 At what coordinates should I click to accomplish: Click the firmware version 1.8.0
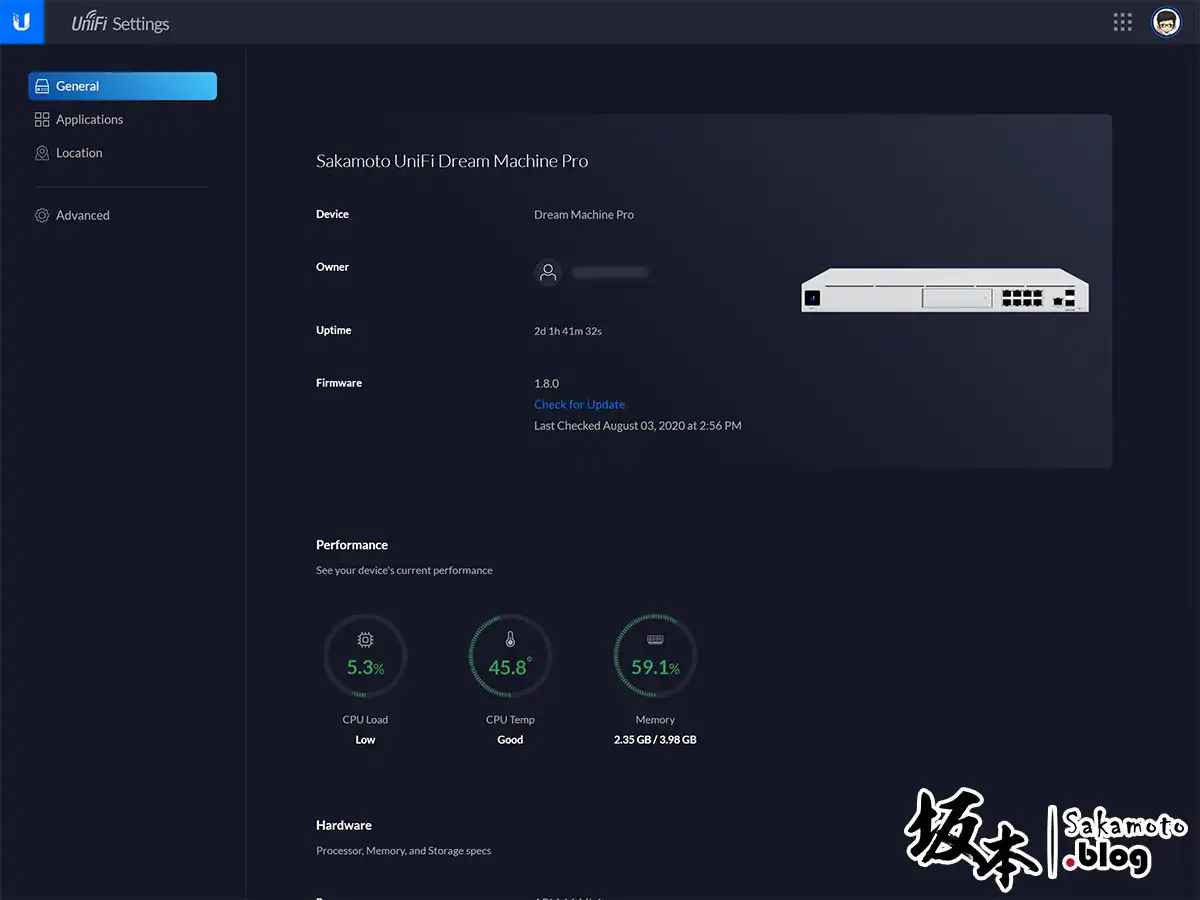[x=546, y=383]
